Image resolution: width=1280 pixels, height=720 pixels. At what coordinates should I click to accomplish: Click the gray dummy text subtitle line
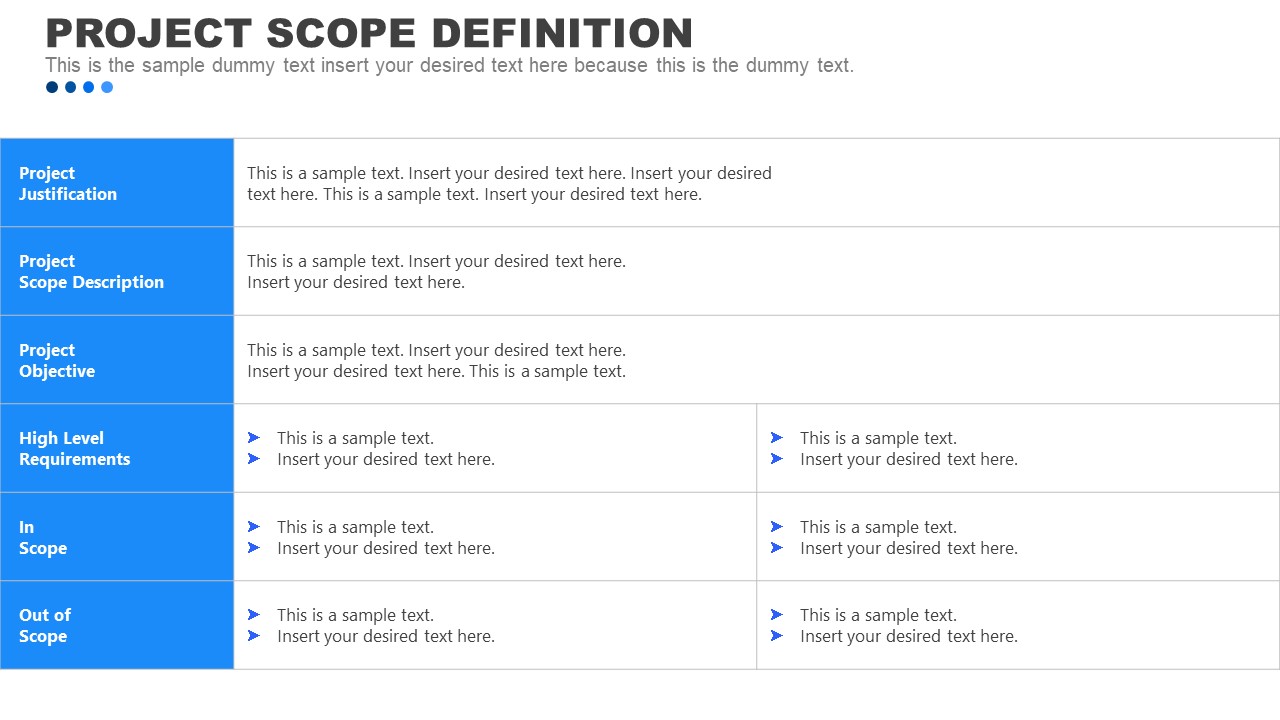pyautogui.click(x=449, y=66)
